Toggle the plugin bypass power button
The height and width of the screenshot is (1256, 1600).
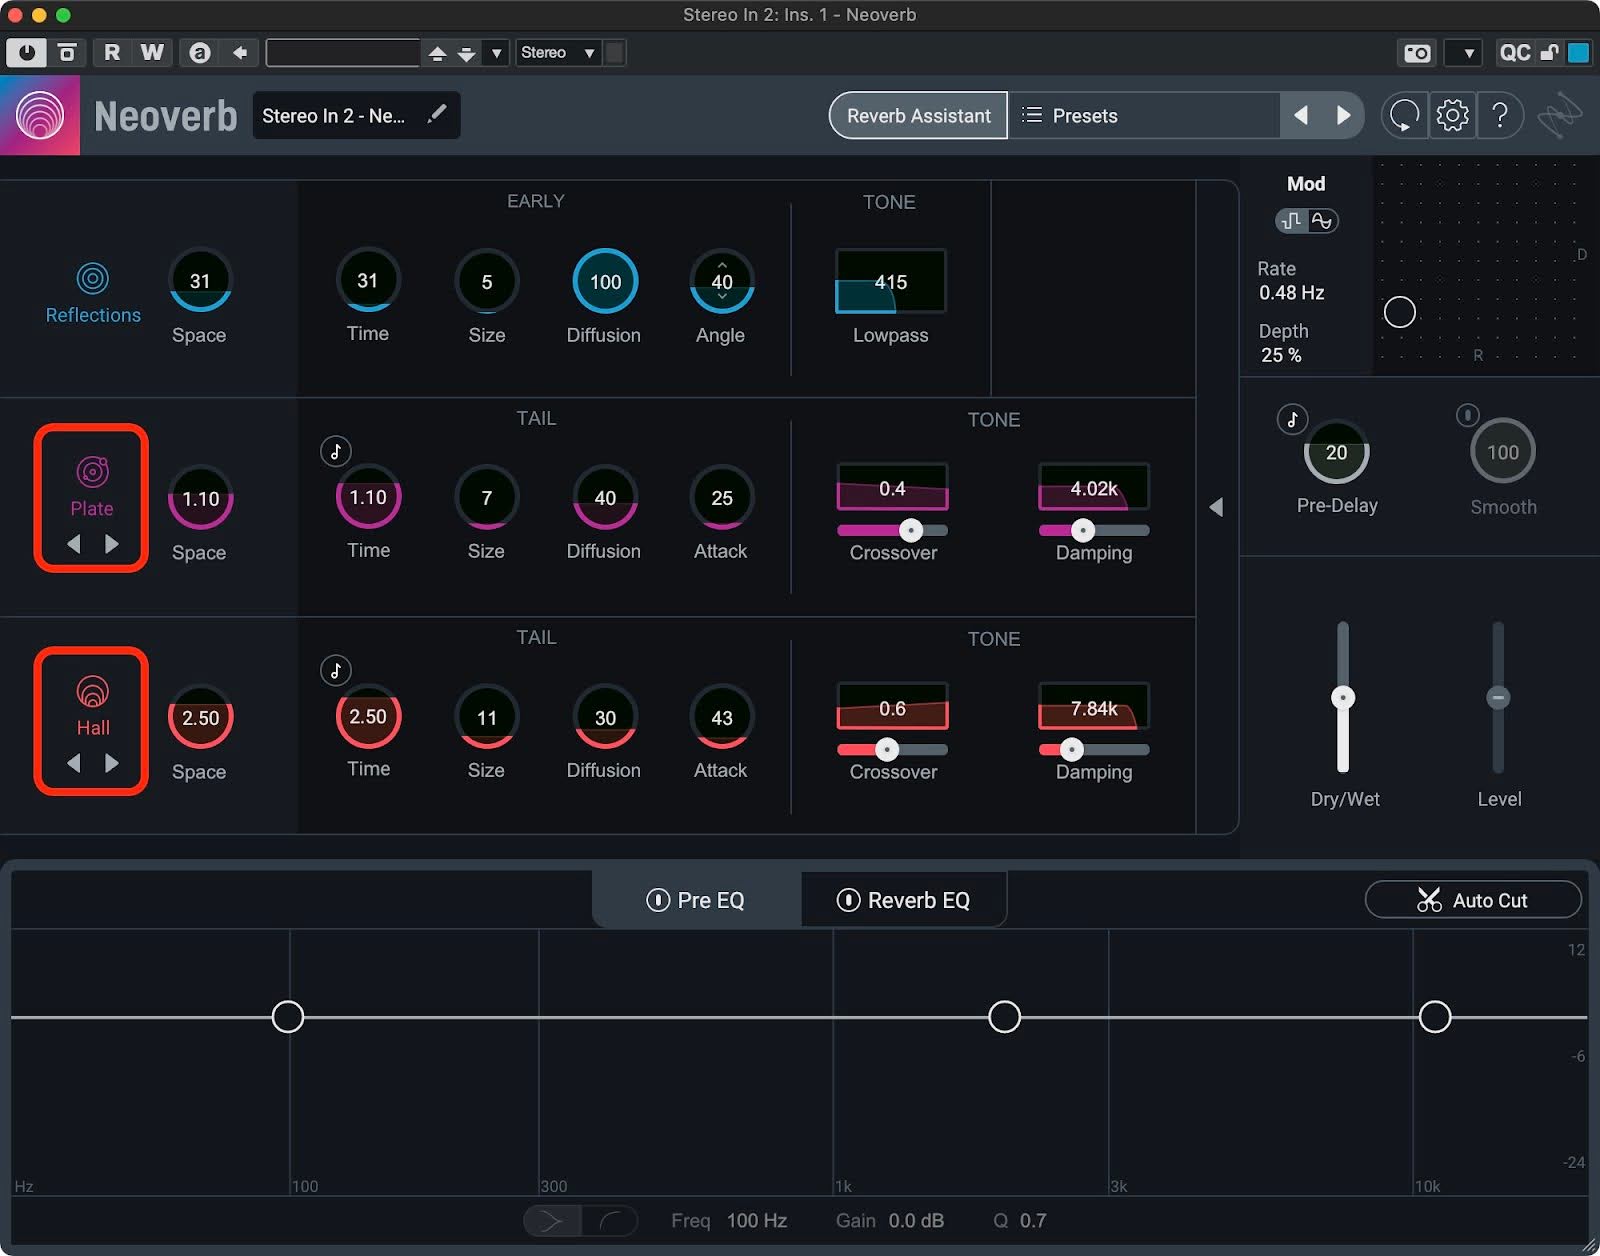pyautogui.click(x=26, y=53)
